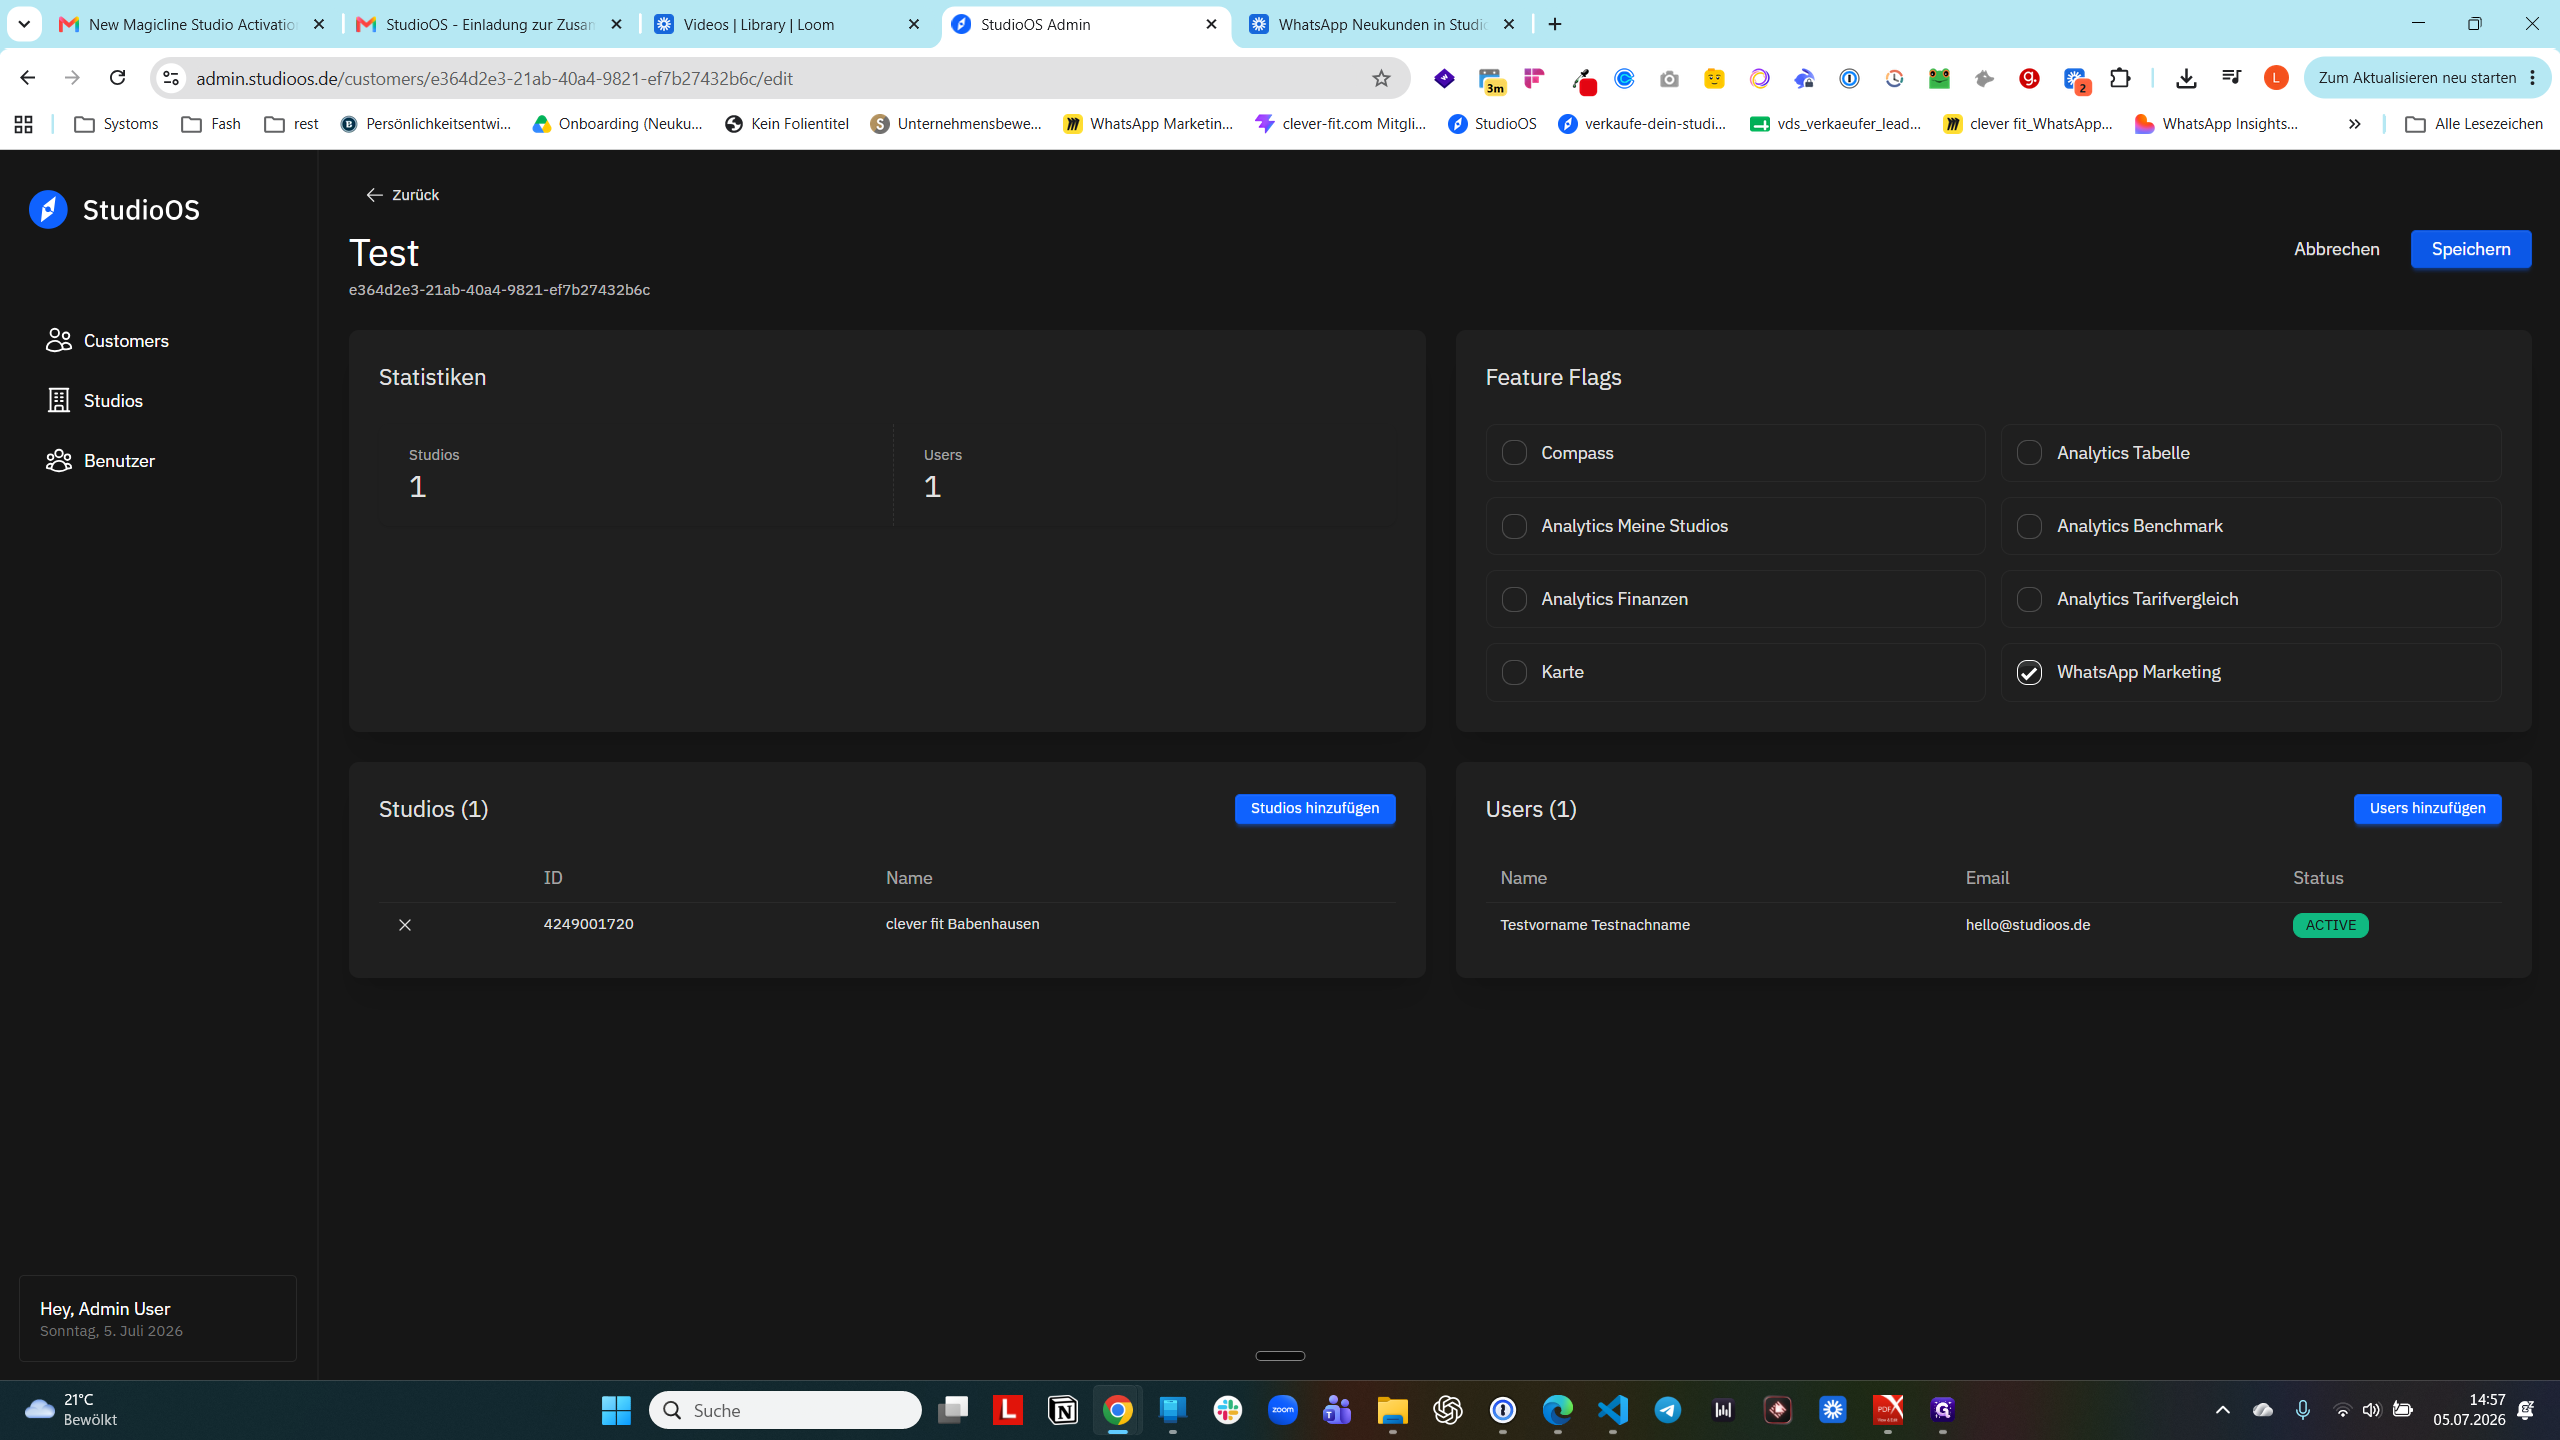Enable the Analytics Tabelle feature flag
The image size is (2560, 1440).
2029,453
